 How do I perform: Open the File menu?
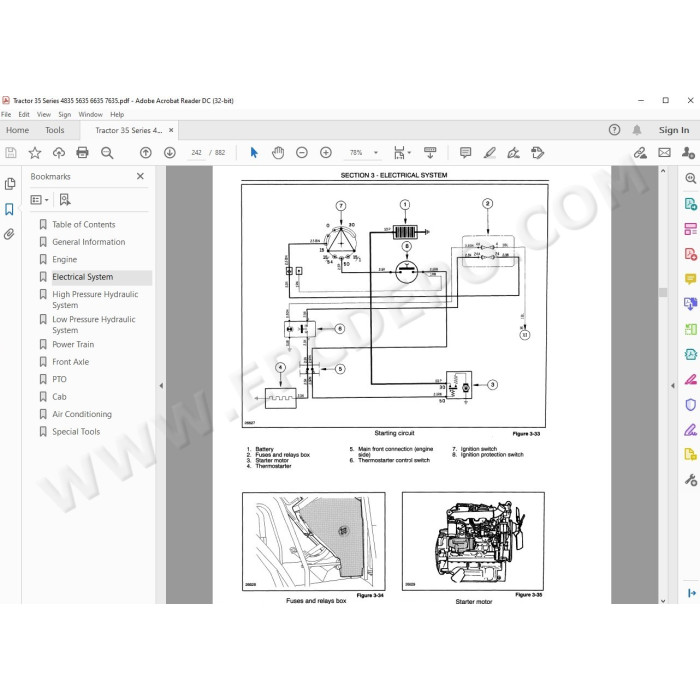6,115
